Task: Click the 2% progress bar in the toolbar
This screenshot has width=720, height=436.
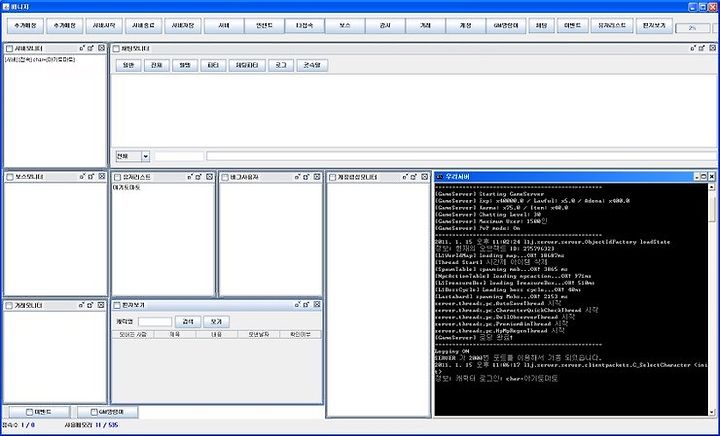Action: click(x=692, y=28)
